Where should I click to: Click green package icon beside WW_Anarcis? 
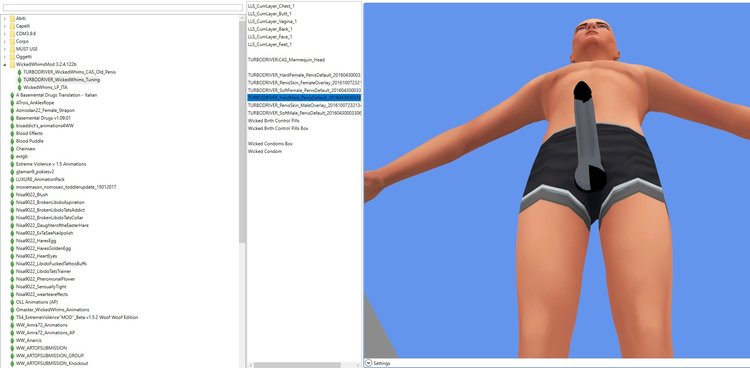click(12, 340)
